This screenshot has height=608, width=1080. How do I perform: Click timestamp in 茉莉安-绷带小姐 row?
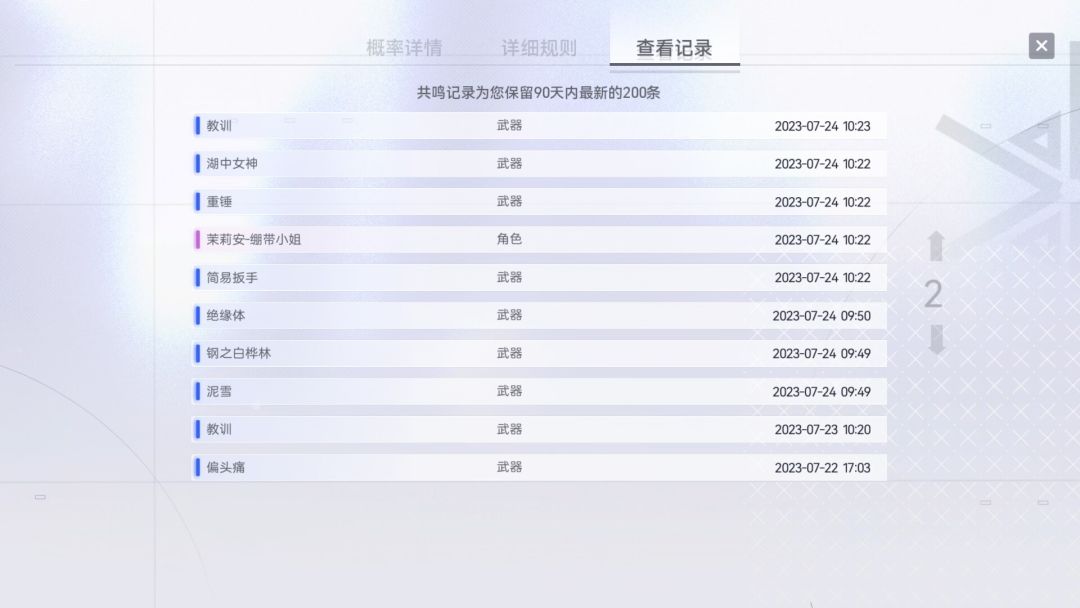pos(822,240)
